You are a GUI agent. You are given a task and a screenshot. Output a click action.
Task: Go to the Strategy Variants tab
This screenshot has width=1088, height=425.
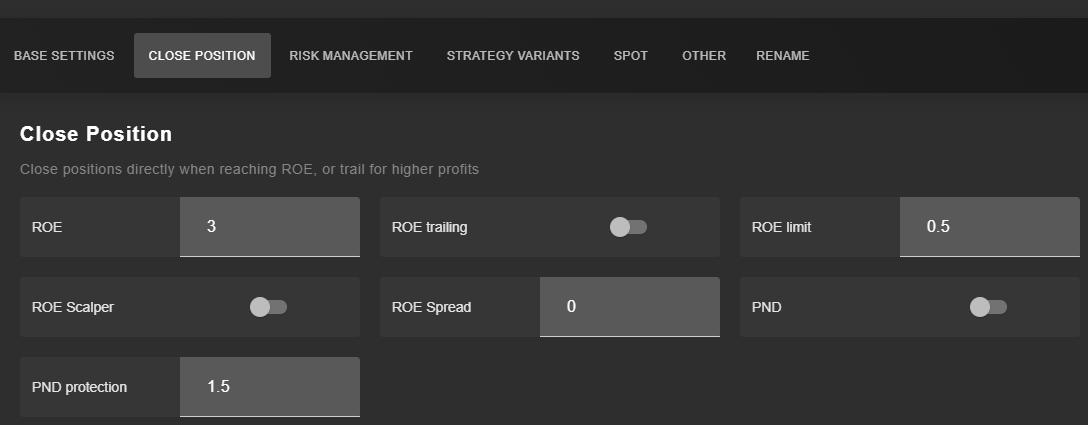pos(513,56)
